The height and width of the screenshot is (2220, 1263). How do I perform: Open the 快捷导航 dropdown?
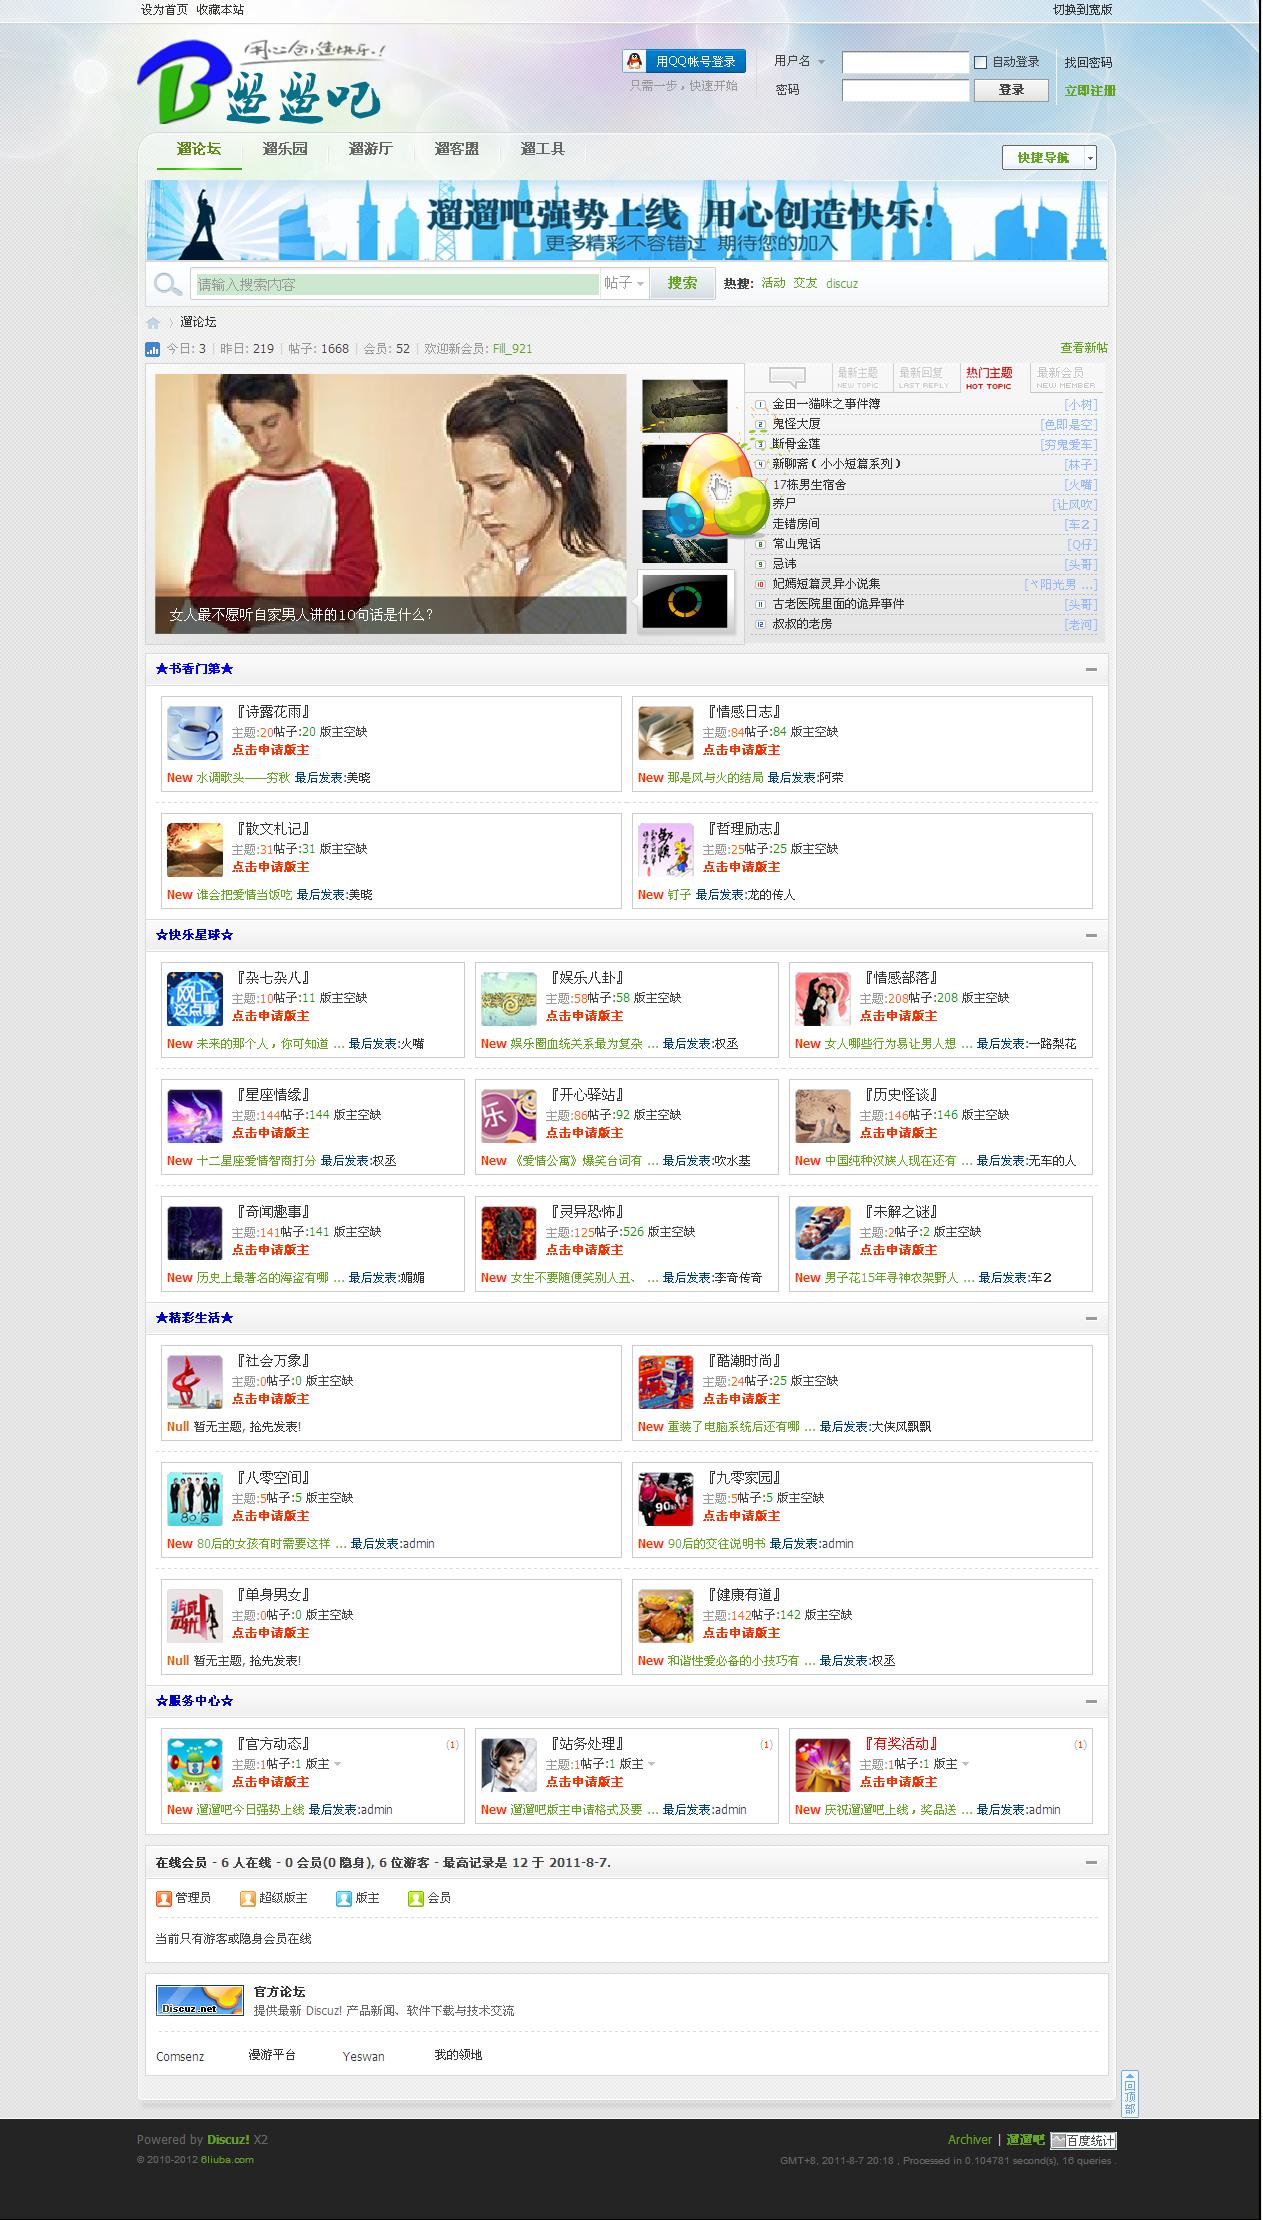1049,157
